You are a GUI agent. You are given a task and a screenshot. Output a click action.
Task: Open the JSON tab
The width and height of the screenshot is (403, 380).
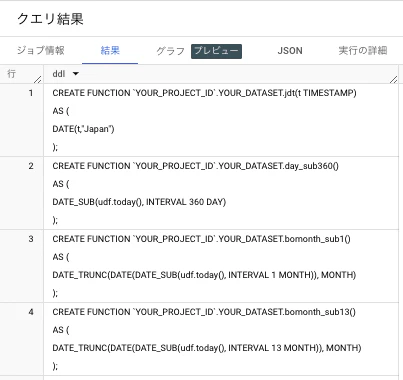290,51
